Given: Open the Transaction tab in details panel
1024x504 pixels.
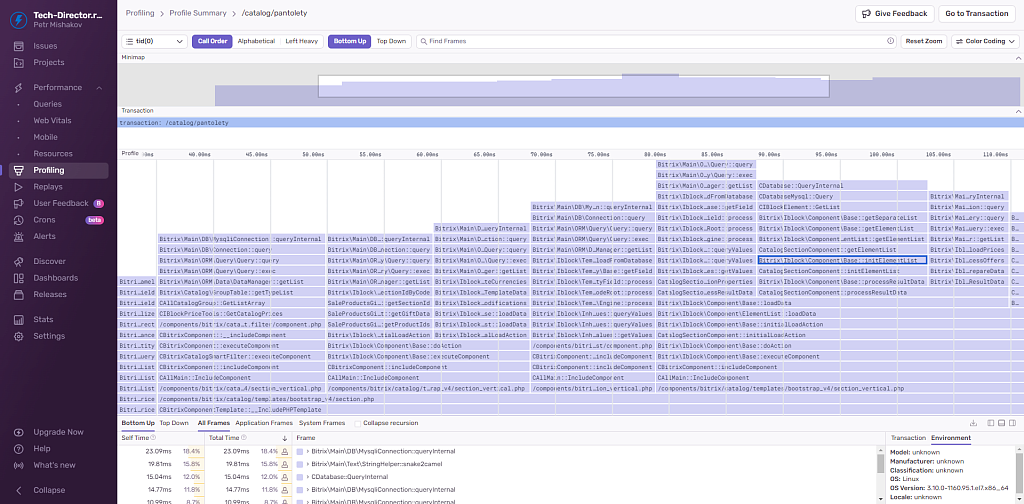Looking at the screenshot, I should (x=908, y=438).
